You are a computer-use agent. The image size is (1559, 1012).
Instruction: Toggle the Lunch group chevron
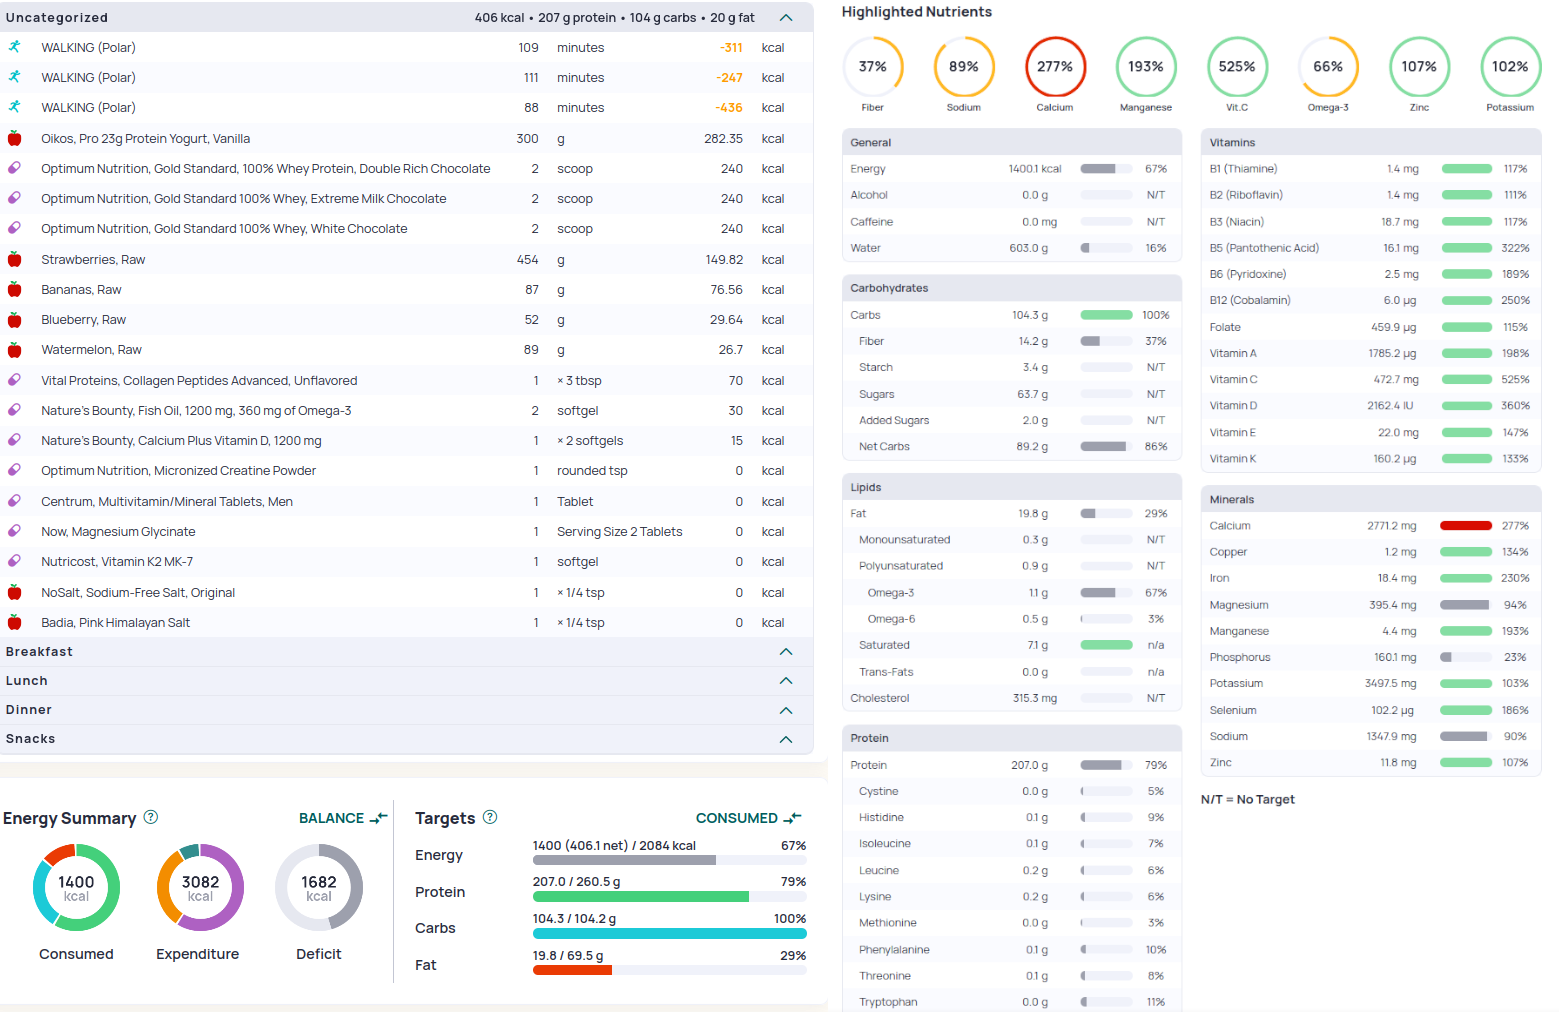pyautogui.click(x=786, y=681)
